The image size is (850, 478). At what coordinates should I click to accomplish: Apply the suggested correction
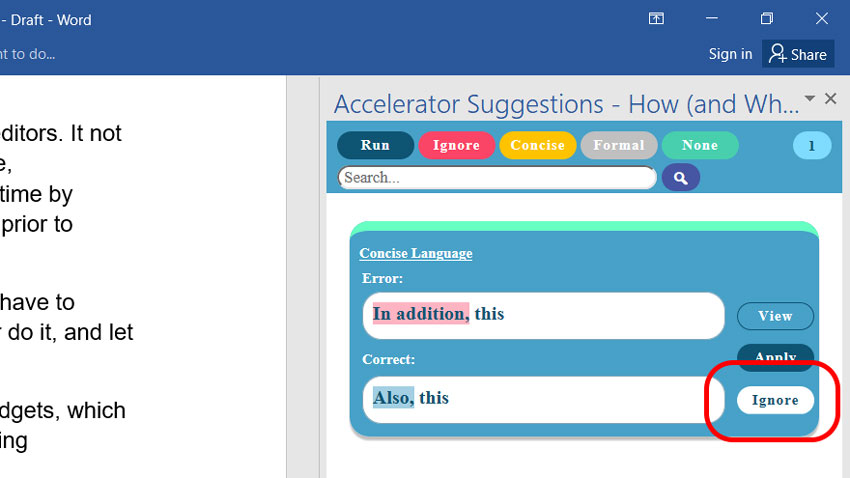(775, 357)
